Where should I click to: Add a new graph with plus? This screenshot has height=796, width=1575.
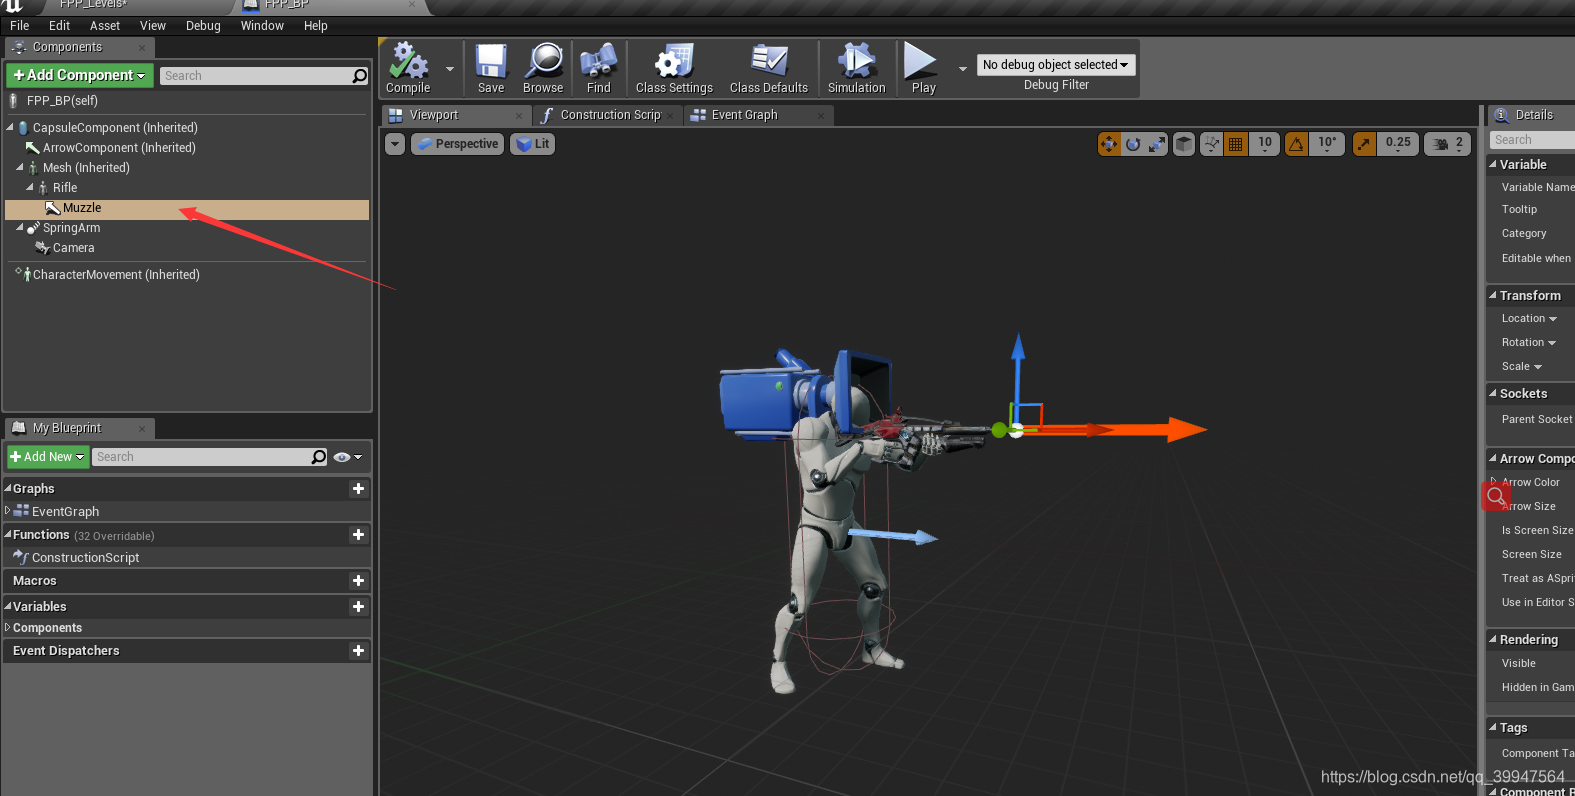(x=358, y=489)
